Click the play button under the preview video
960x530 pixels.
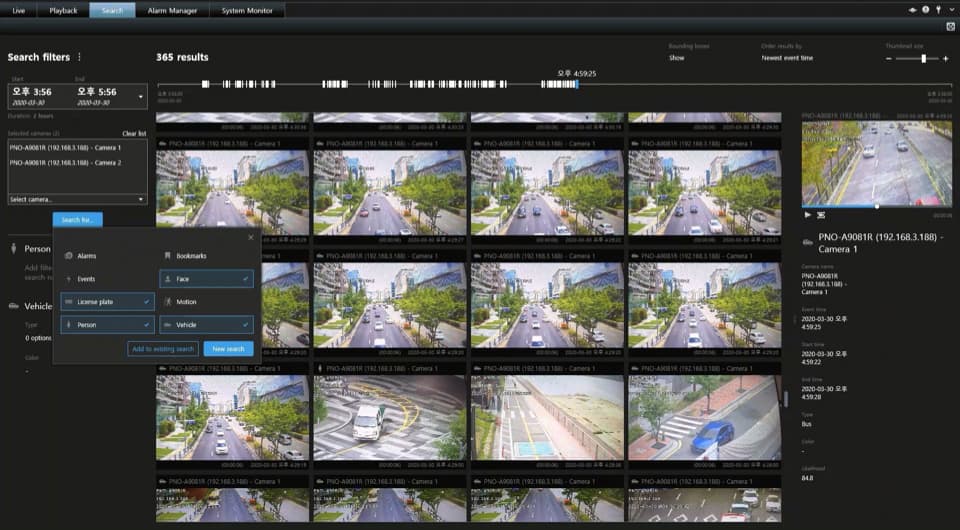808,215
